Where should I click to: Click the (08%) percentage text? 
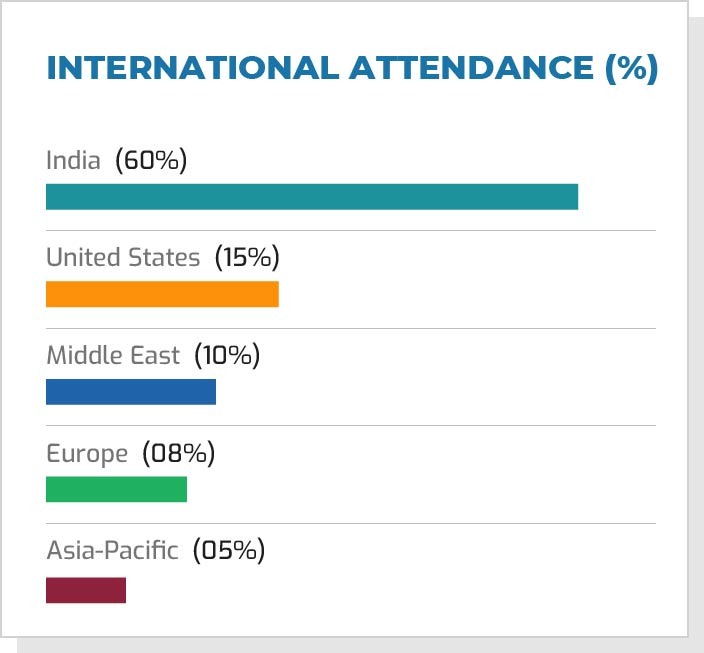point(179,453)
